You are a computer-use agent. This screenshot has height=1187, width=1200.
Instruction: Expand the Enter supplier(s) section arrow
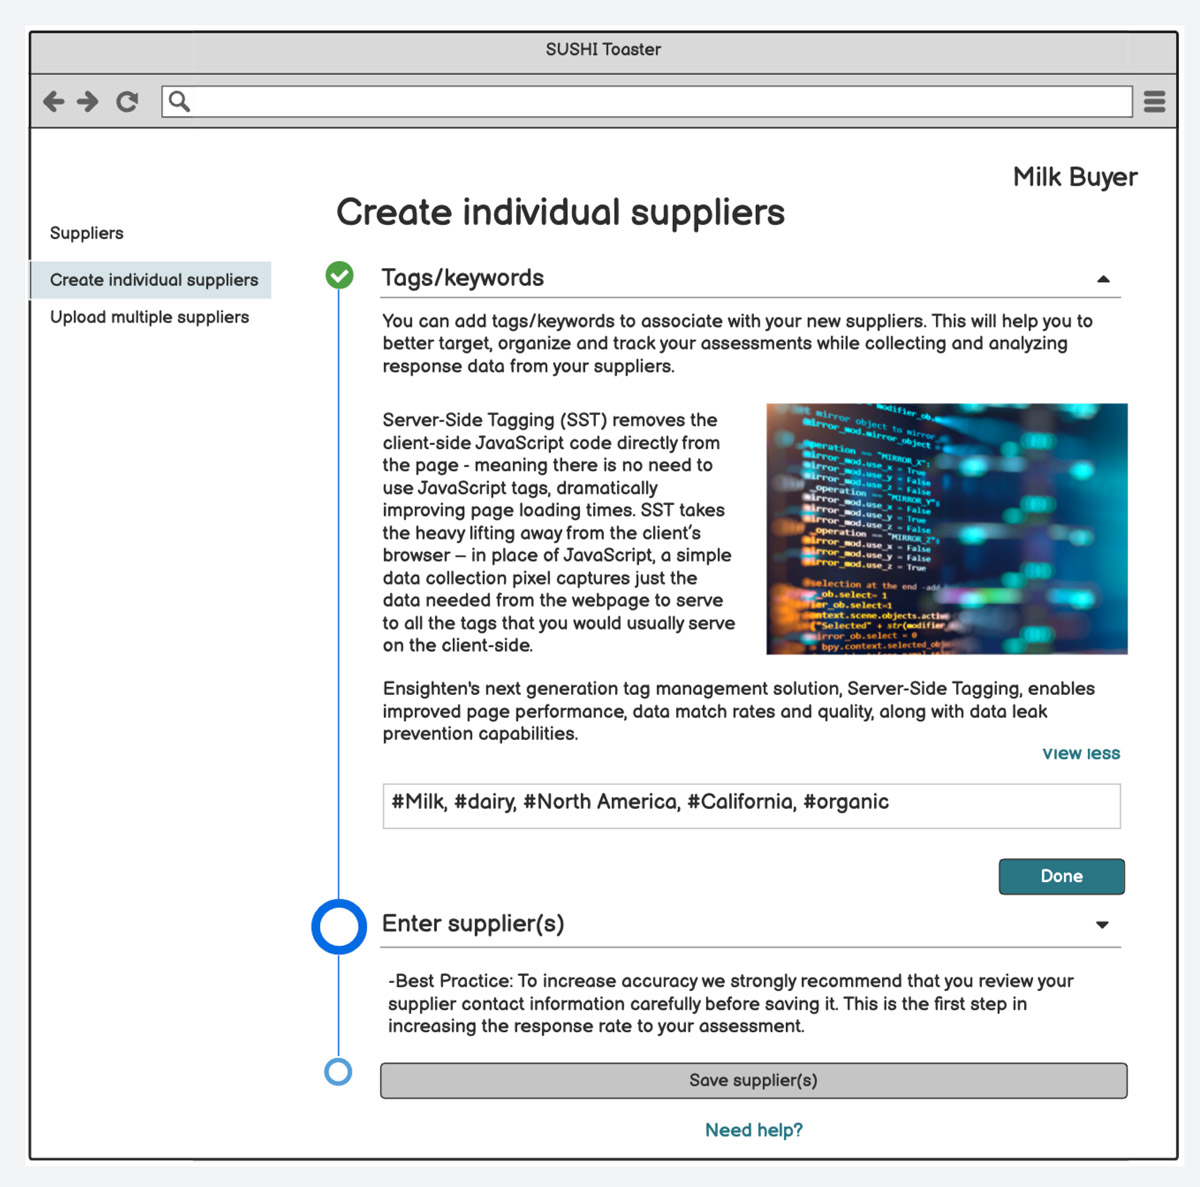pyautogui.click(x=1102, y=925)
